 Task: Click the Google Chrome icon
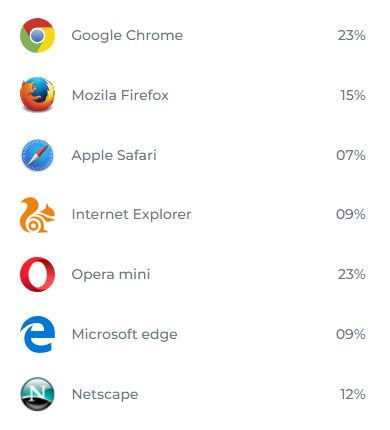[x=37, y=35]
